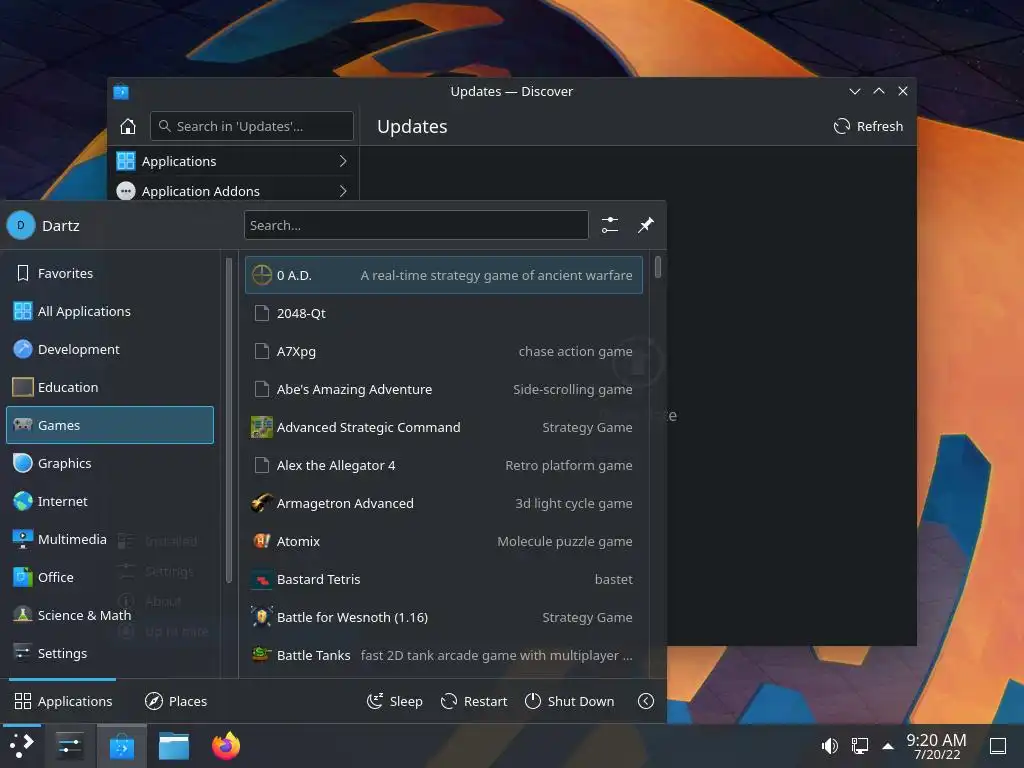
Task: Select the Favorites category
Action: click(x=110, y=273)
